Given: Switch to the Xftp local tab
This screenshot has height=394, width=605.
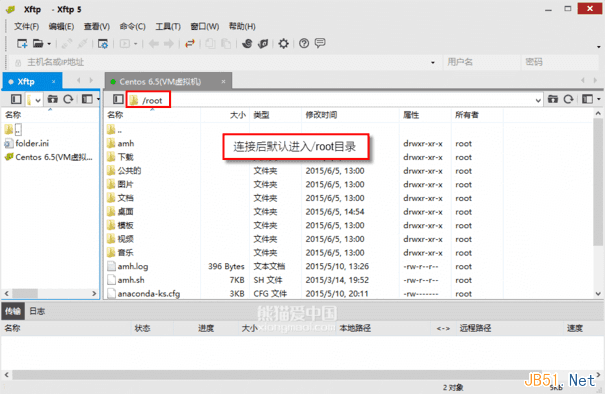Looking at the screenshot, I should (32, 81).
